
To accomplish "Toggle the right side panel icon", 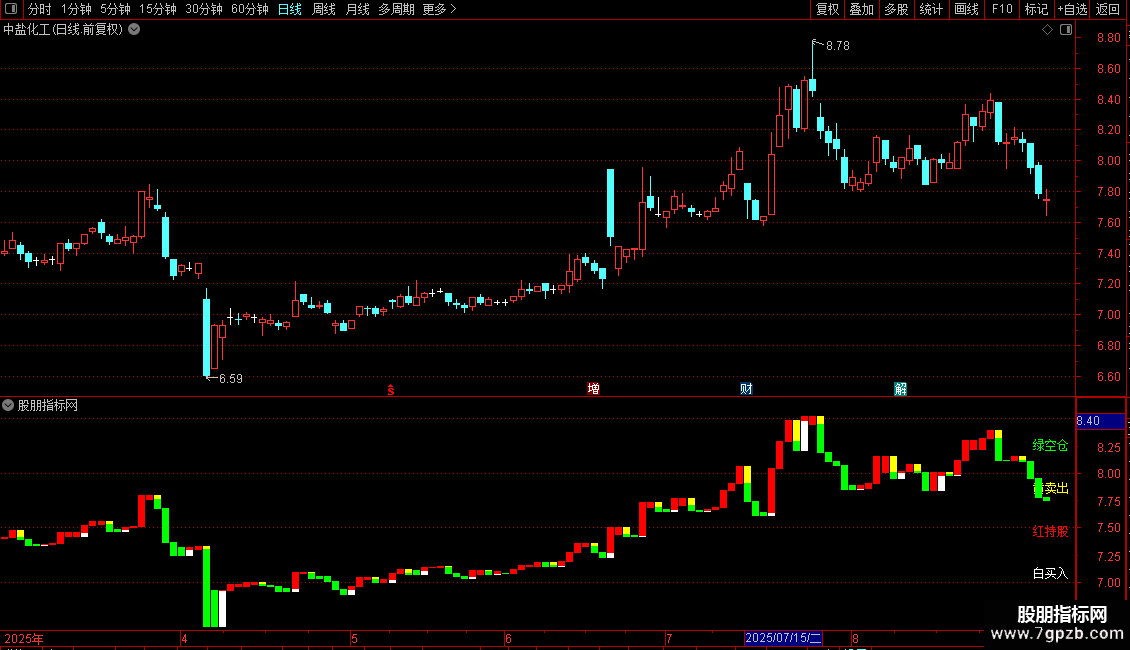I will click(1066, 30).
